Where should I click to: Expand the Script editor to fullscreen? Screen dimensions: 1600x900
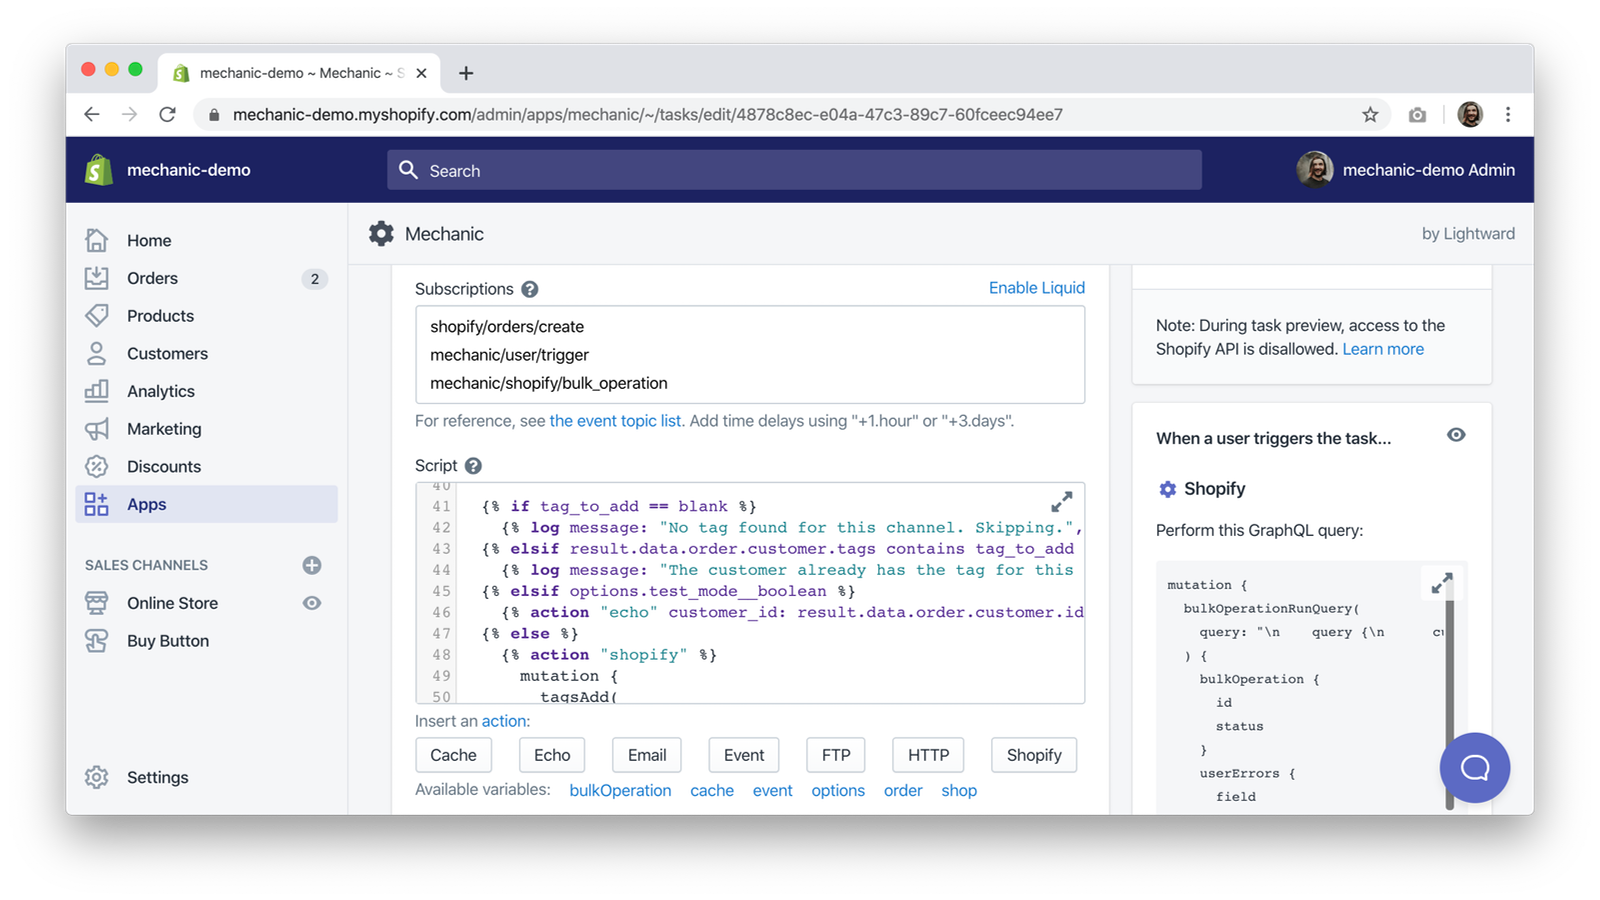[x=1062, y=501]
